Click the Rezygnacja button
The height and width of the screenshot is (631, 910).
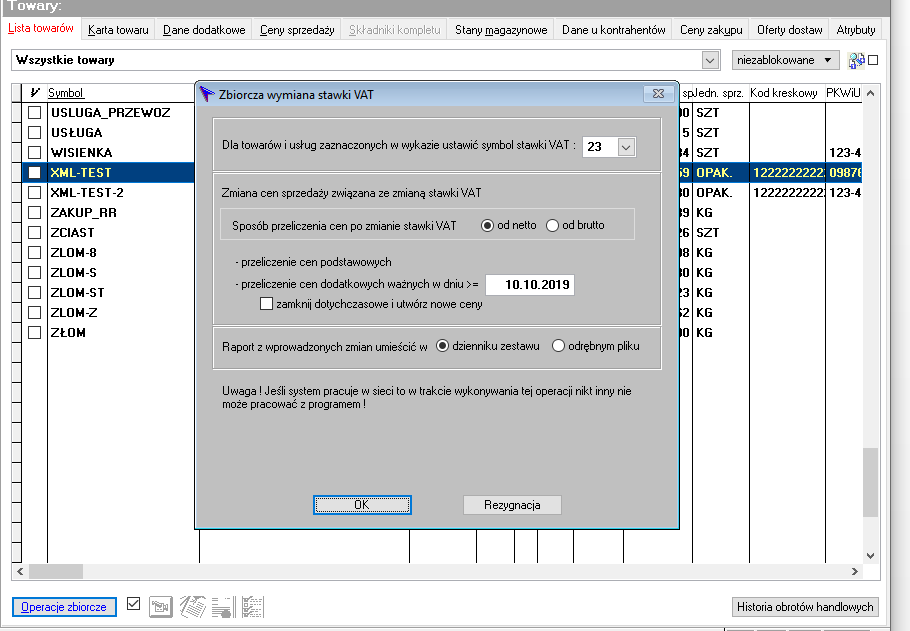coord(512,505)
